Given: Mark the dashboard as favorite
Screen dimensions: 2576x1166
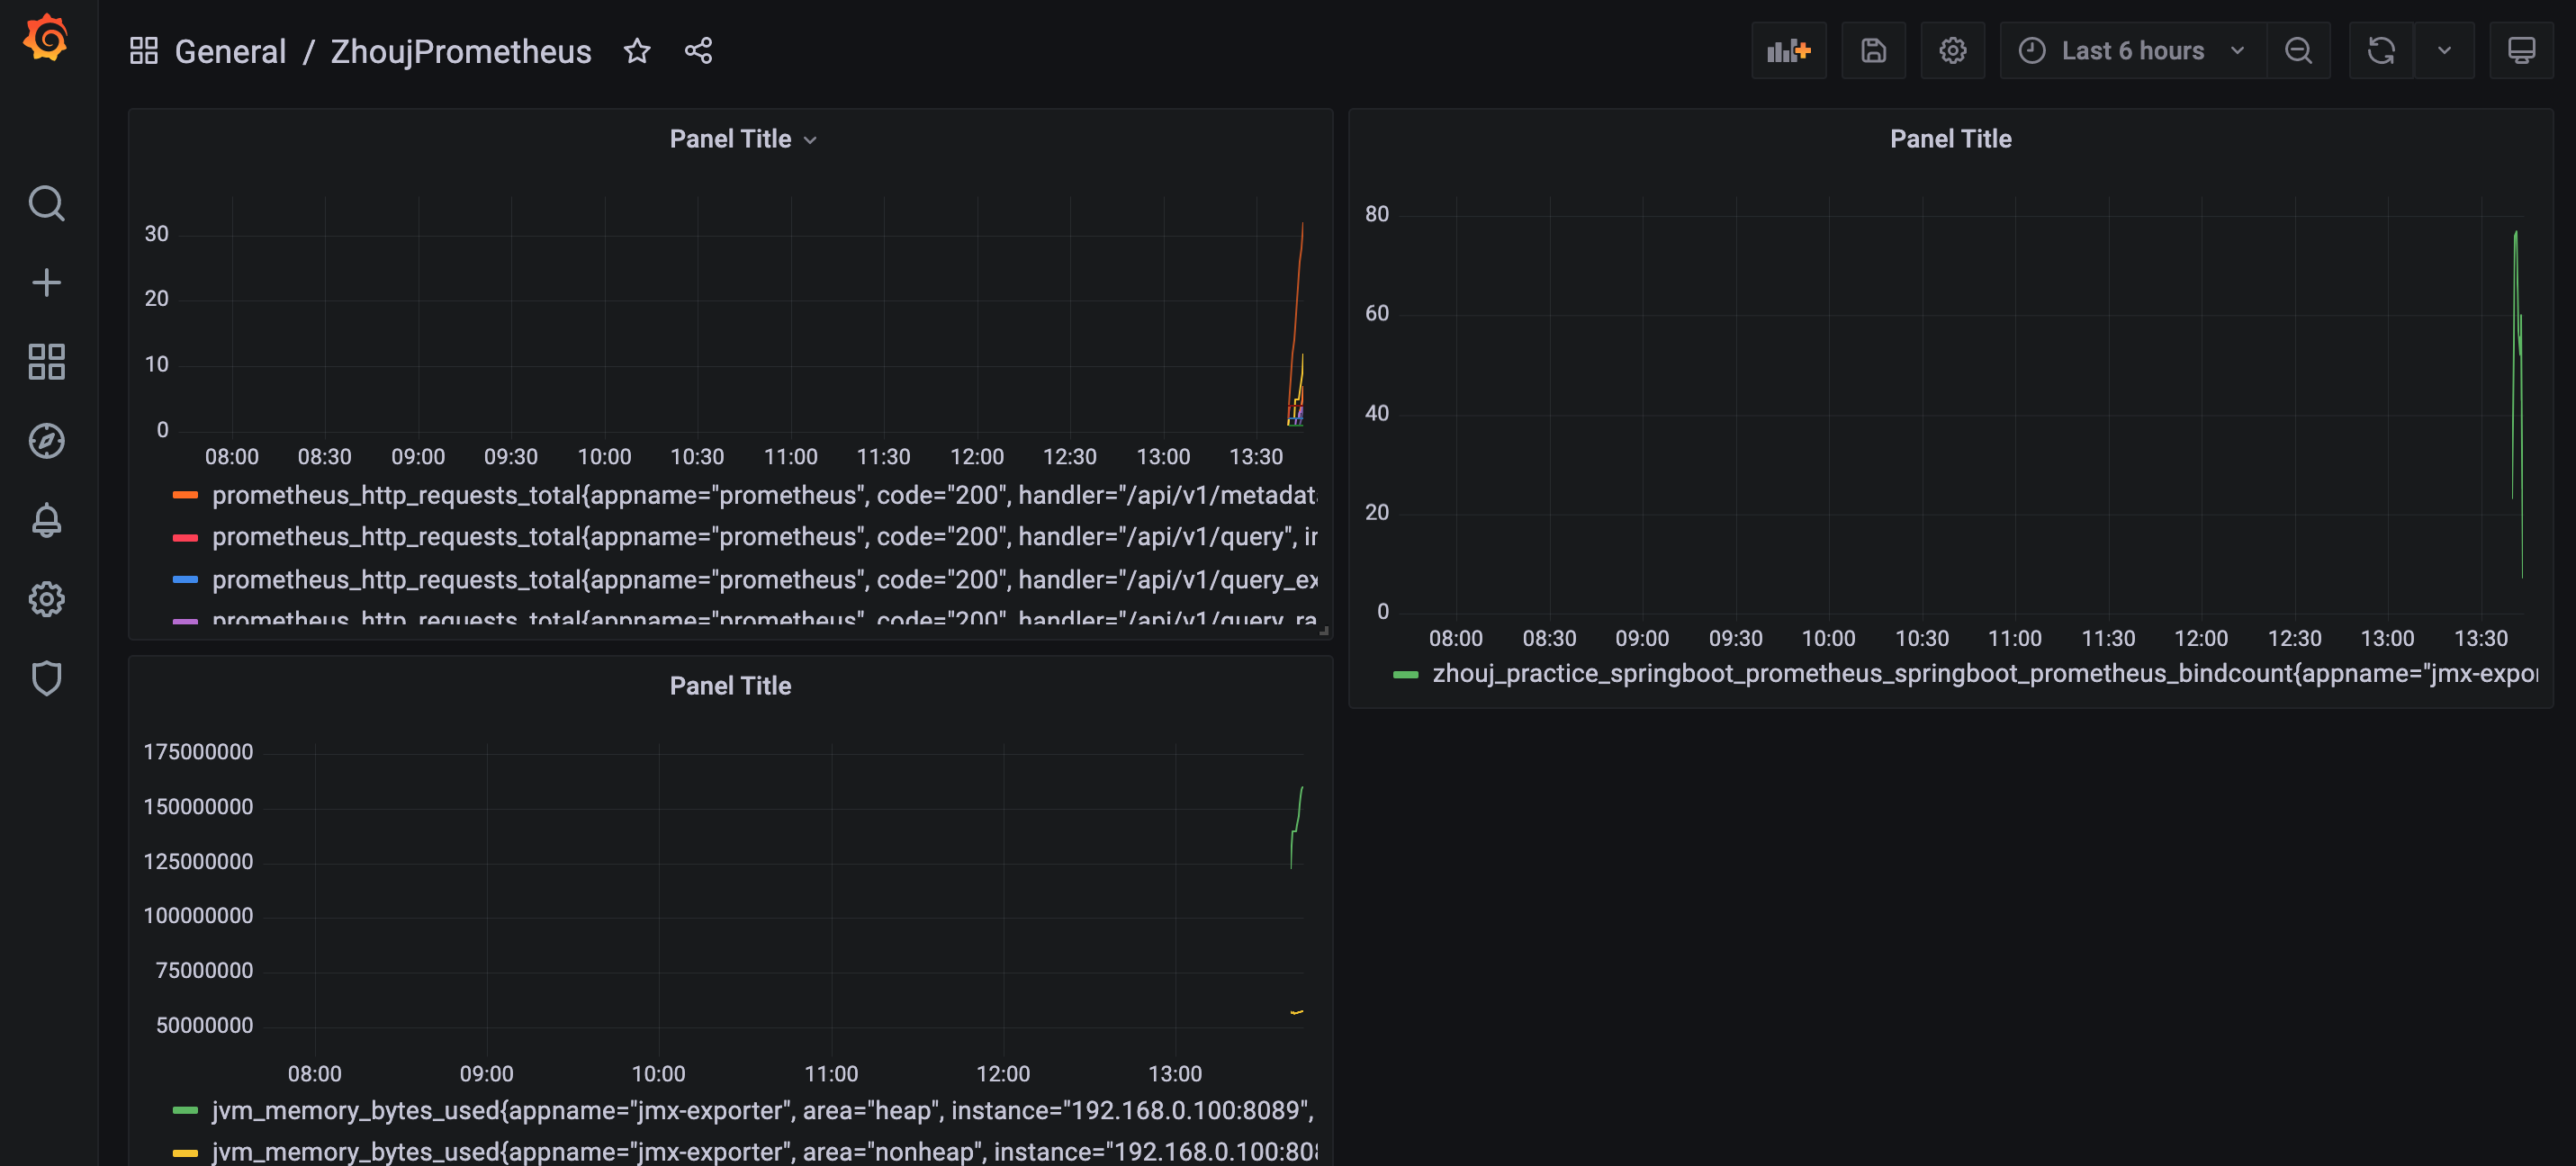Looking at the screenshot, I should coord(637,51).
